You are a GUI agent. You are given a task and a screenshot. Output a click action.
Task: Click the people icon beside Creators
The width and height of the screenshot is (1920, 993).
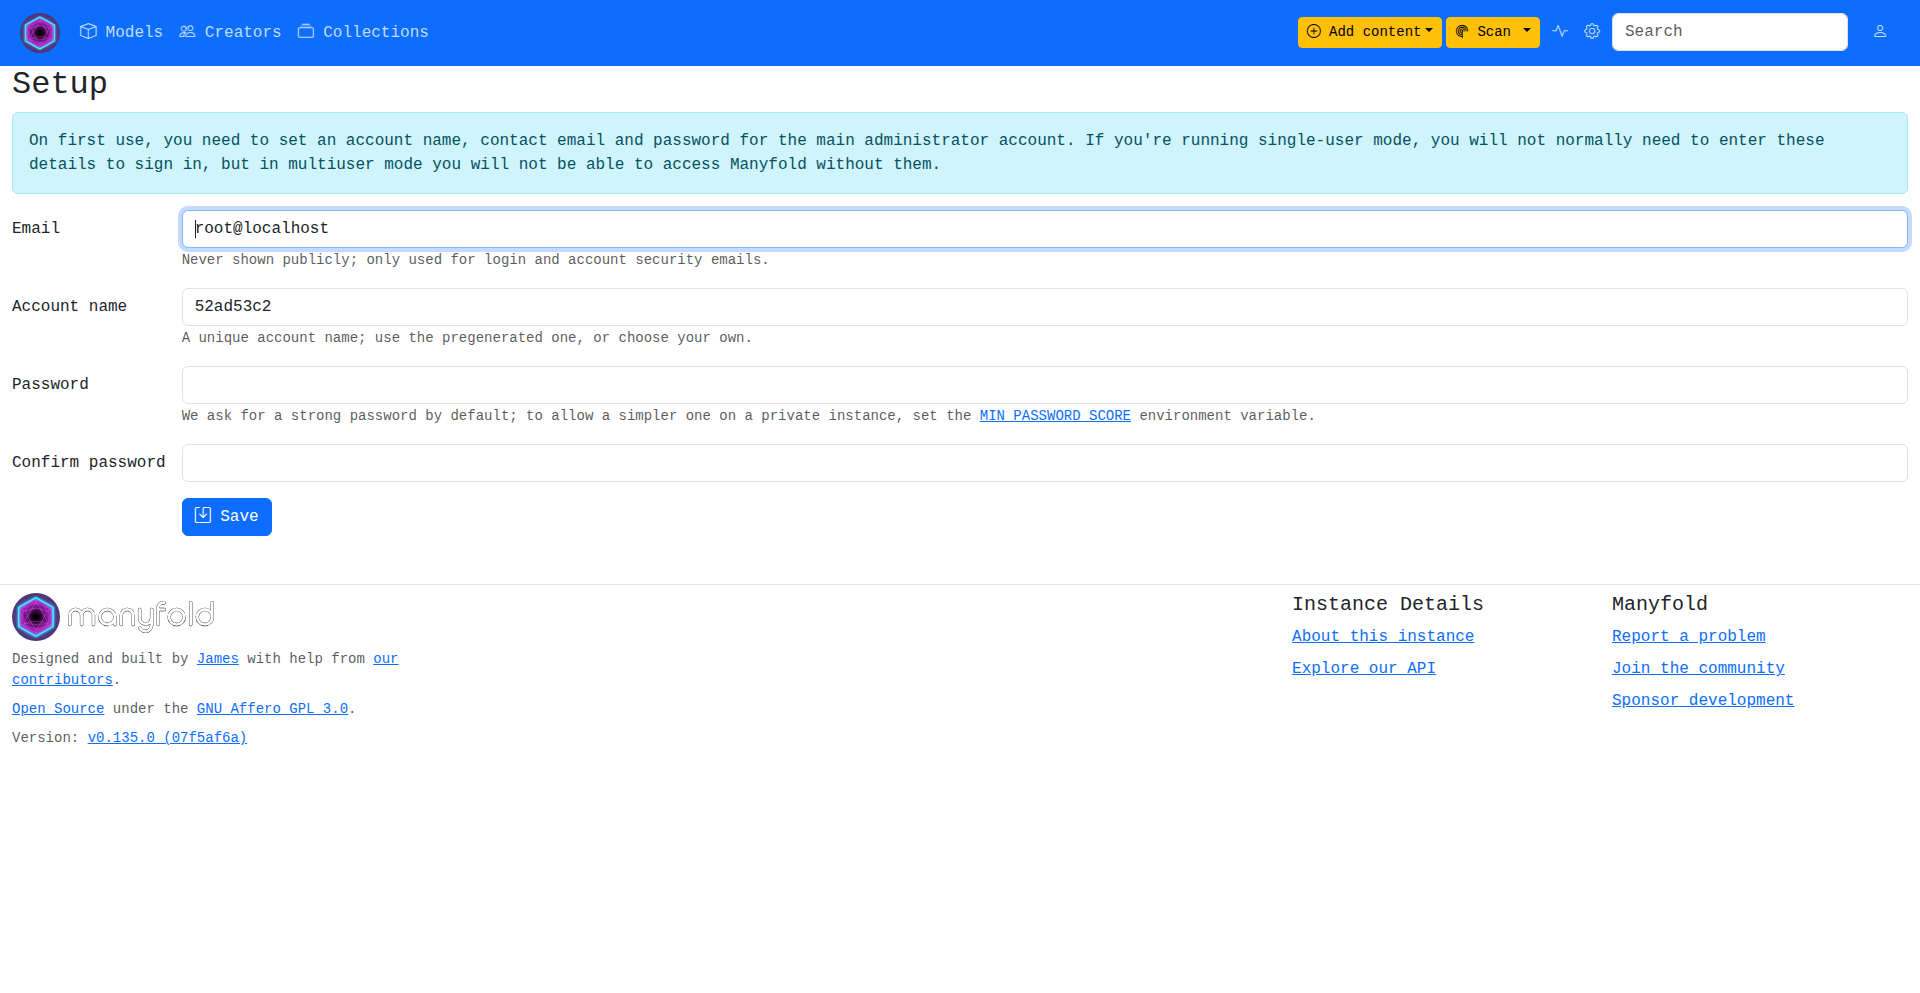coord(187,32)
